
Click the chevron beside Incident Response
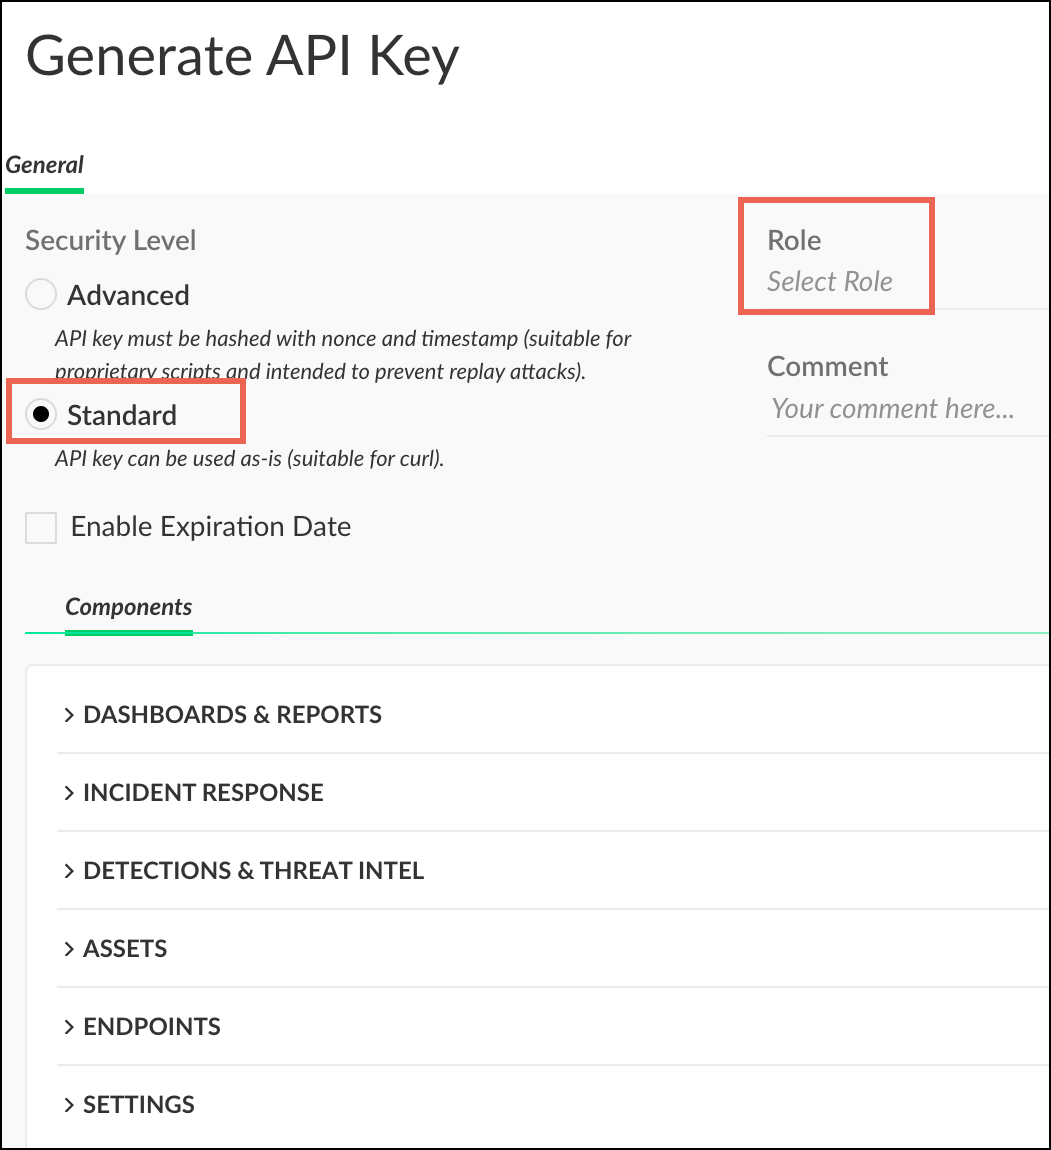pyautogui.click(x=69, y=793)
